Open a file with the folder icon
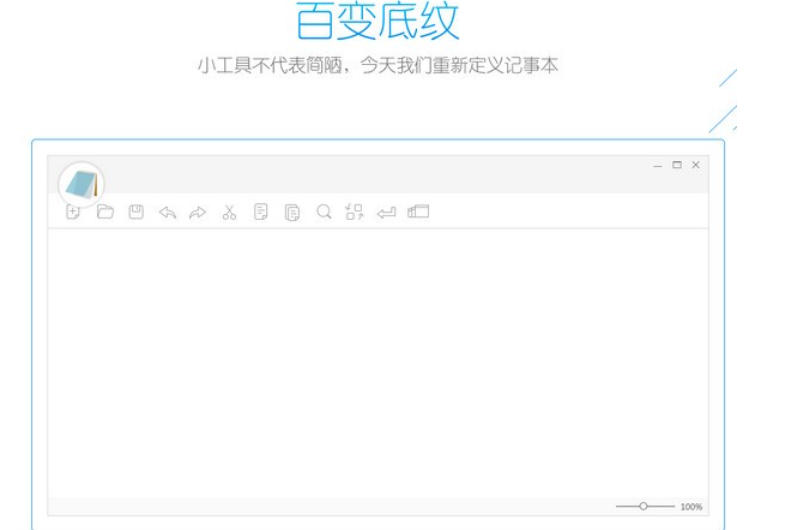The height and width of the screenshot is (530, 791). coord(105,212)
